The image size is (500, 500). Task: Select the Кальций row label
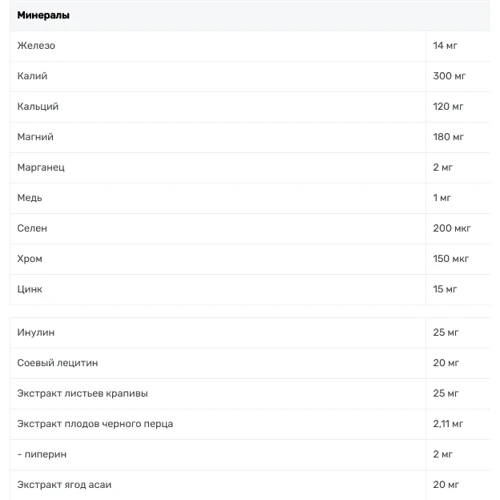click(38, 107)
